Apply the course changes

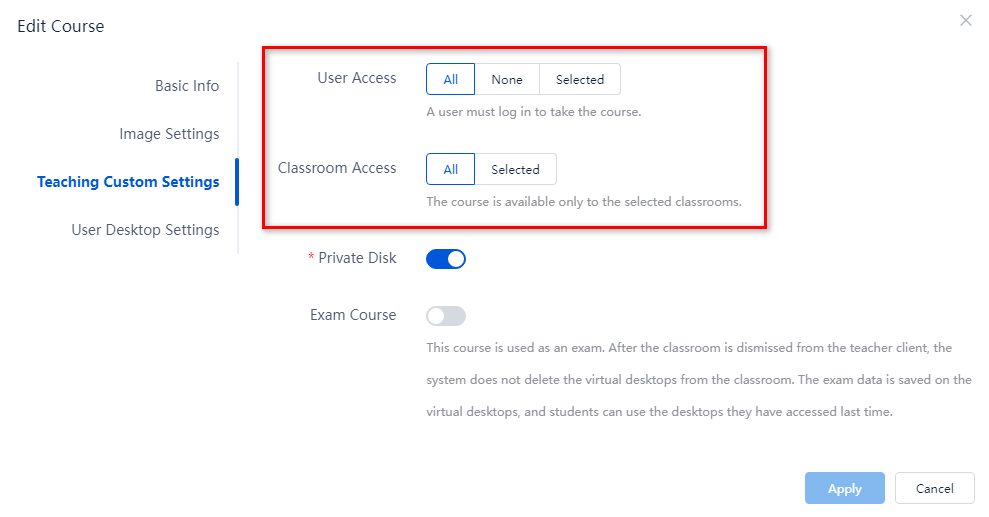click(845, 488)
